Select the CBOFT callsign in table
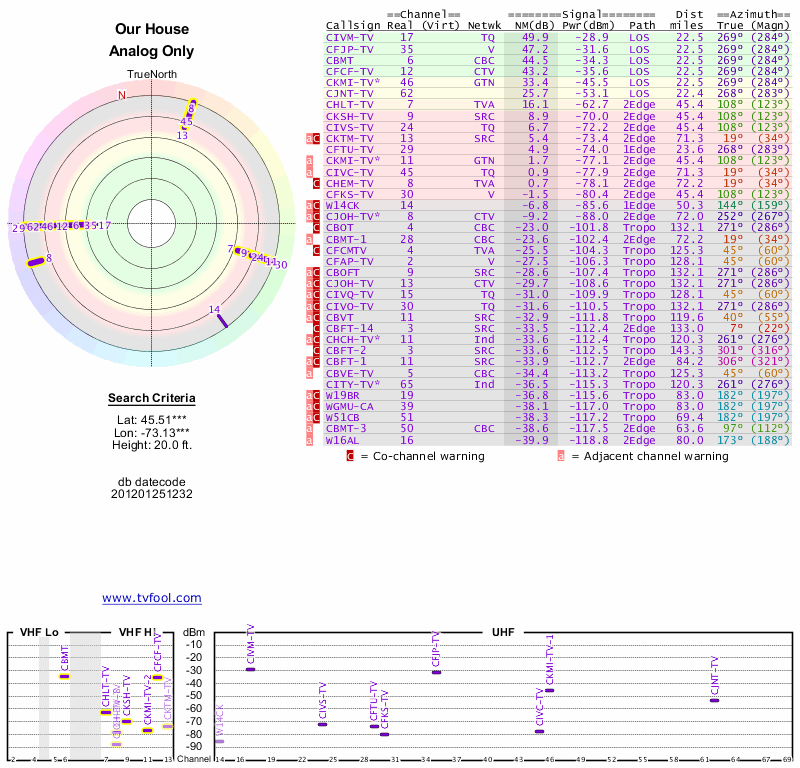The width and height of the screenshot is (800, 768). (x=343, y=273)
